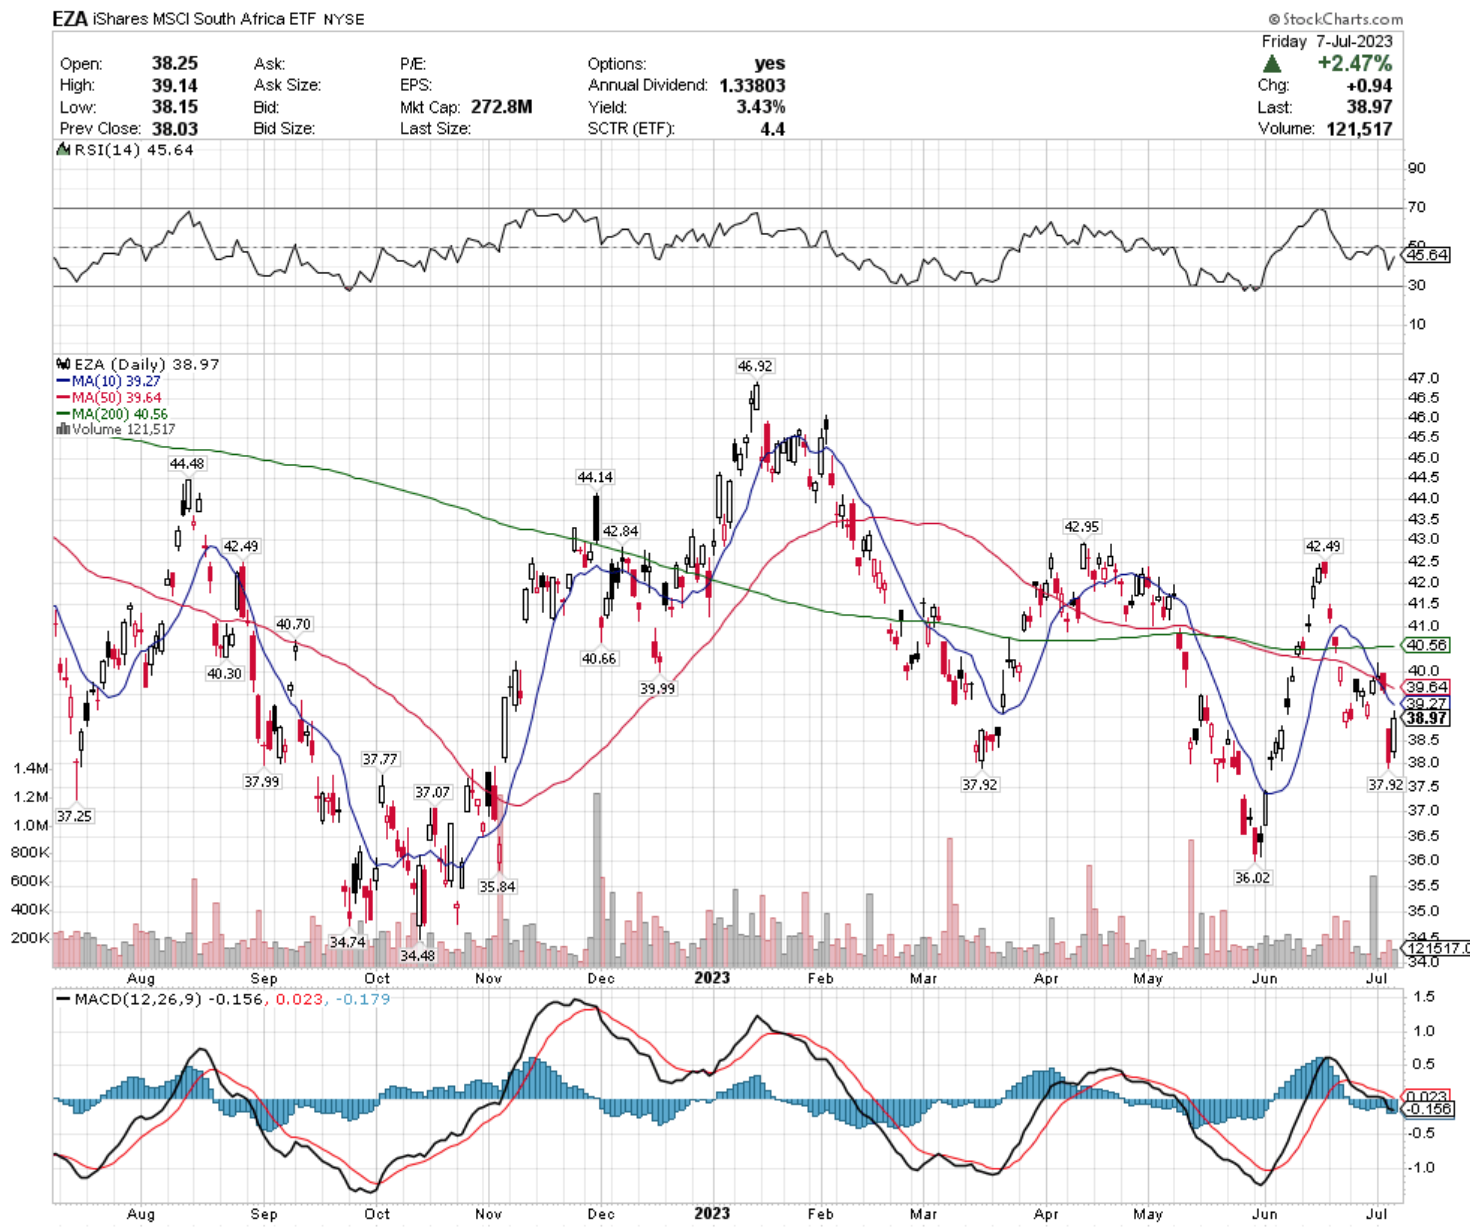Click the RSI(14) 45.64 label
The width and height of the screenshot is (1482, 1232).
coord(134,150)
